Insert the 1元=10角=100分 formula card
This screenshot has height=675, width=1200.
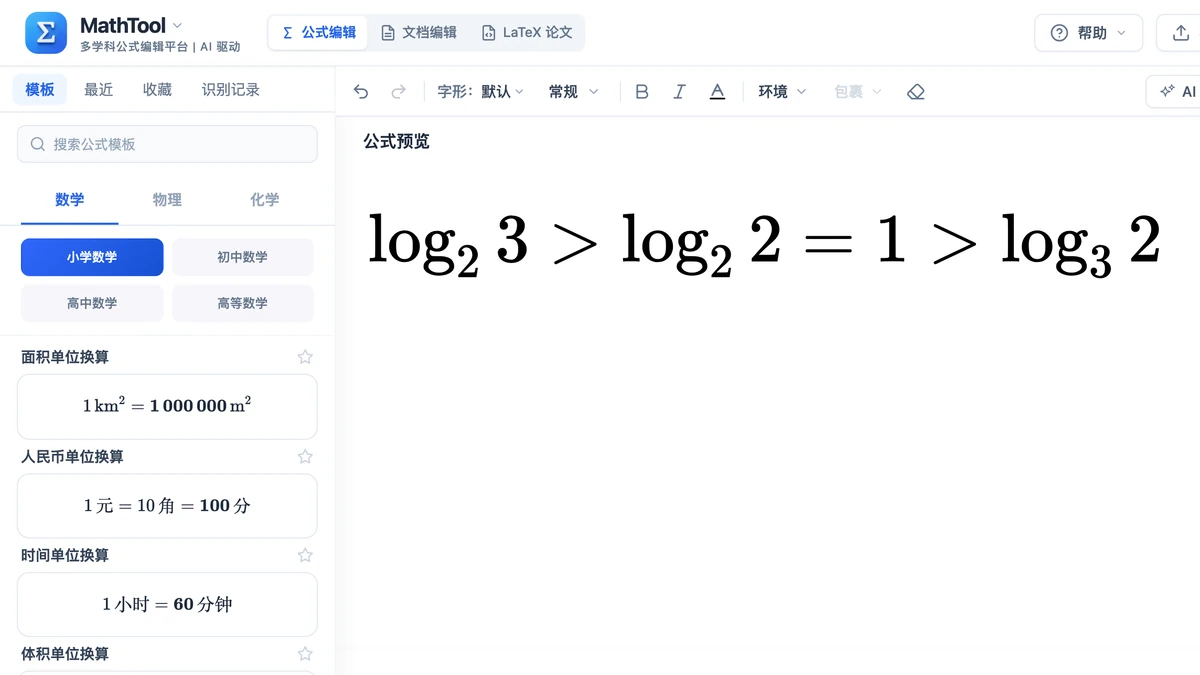coord(167,505)
